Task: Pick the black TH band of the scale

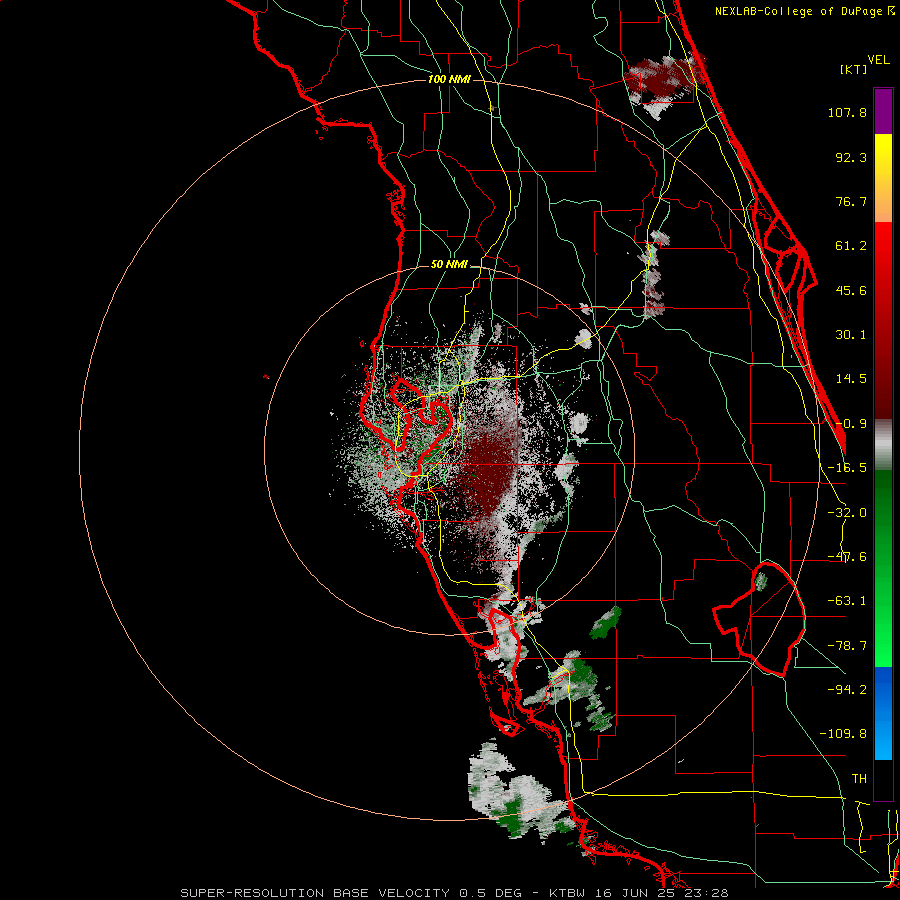Action: (x=883, y=779)
